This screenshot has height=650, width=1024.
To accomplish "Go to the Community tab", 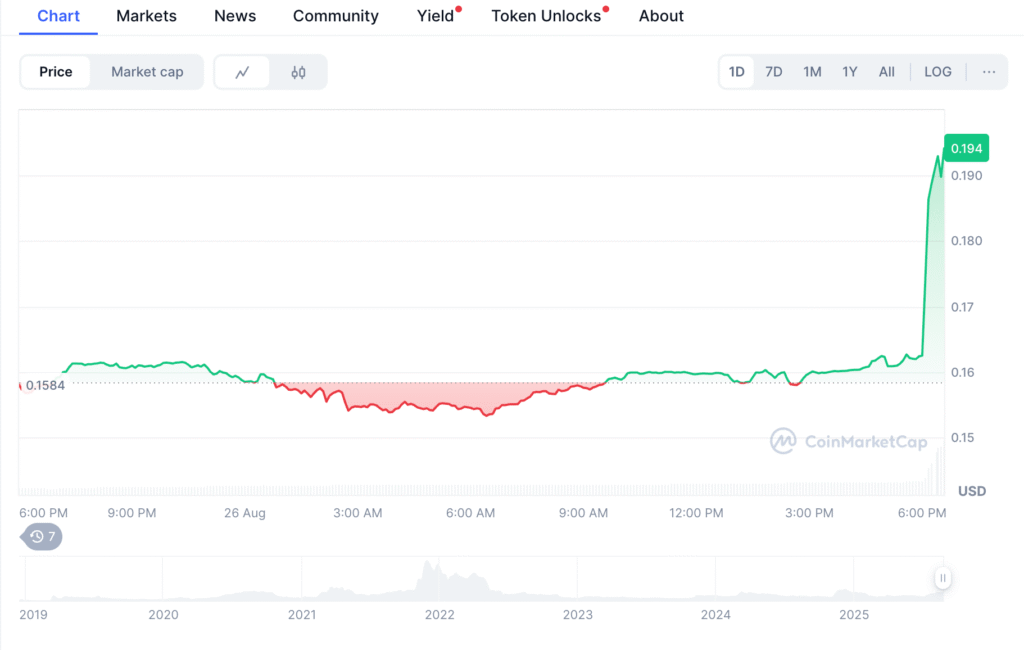I will (x=335, y=16).
